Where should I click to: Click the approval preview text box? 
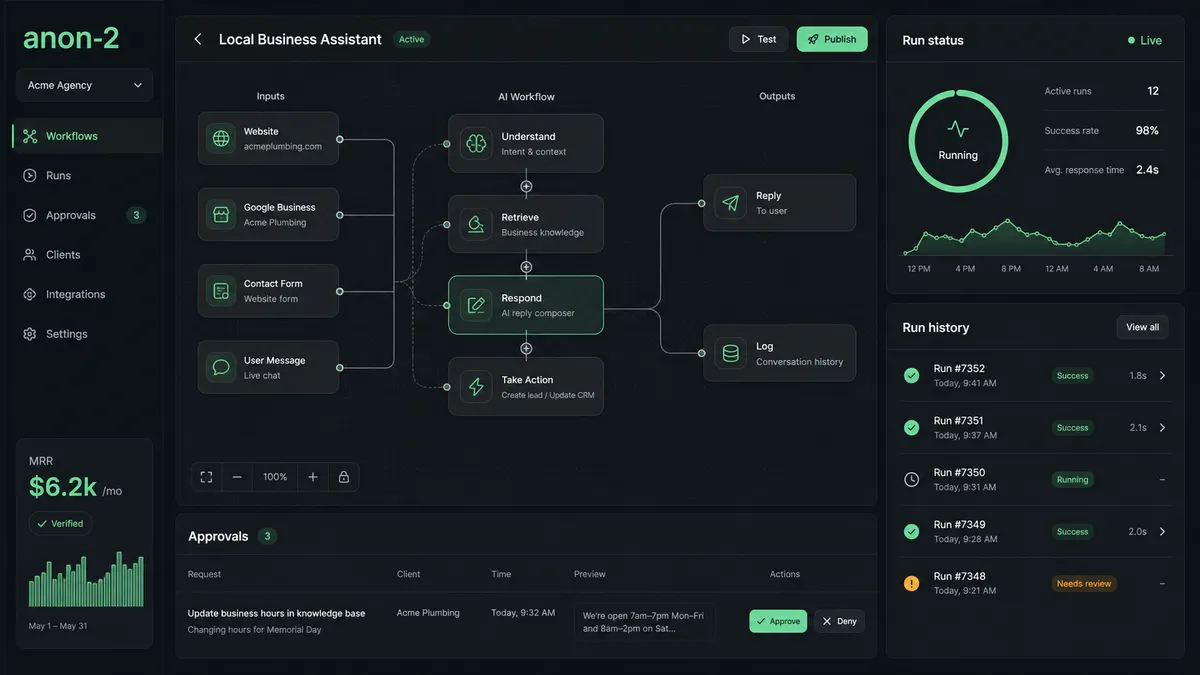point(645,621)
